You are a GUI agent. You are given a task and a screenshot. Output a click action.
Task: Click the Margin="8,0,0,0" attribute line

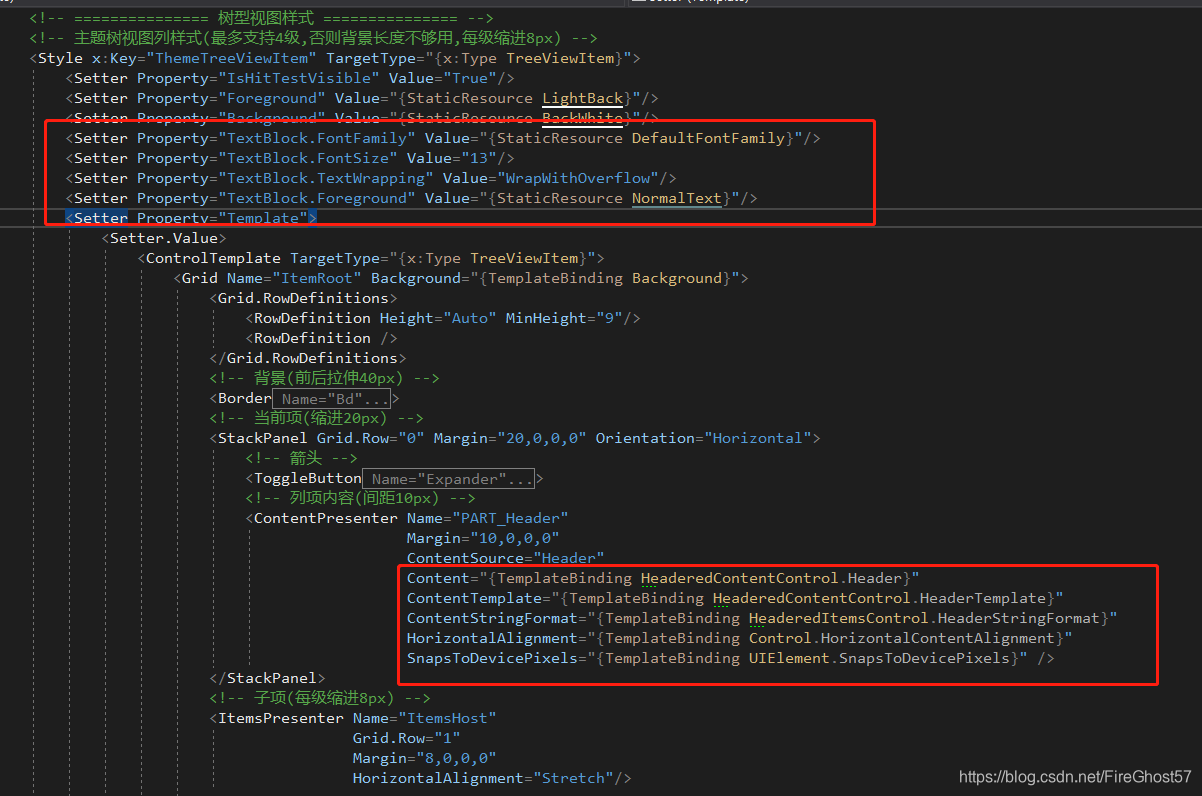pyautogui.click(x=424, y=758)
